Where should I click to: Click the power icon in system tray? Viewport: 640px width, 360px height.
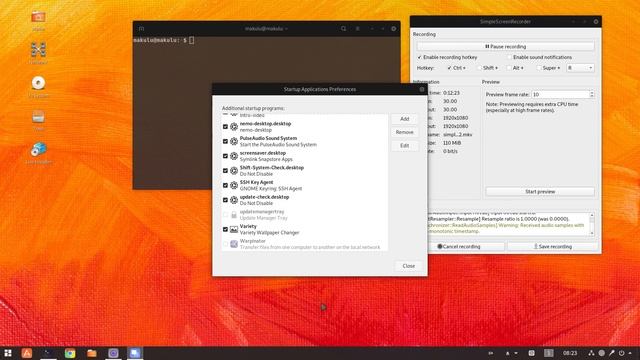point(622,353)
